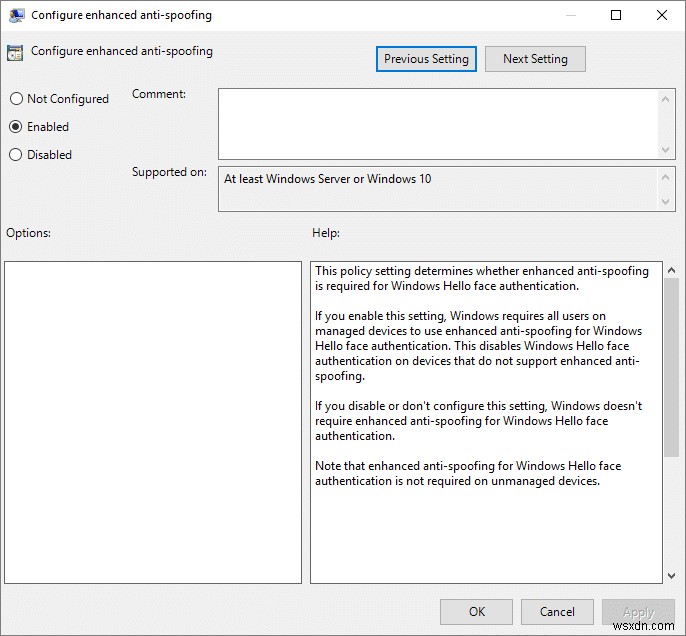686x636 pixels.
Task: Click the title bar window icon
Action: coord(17,15)
